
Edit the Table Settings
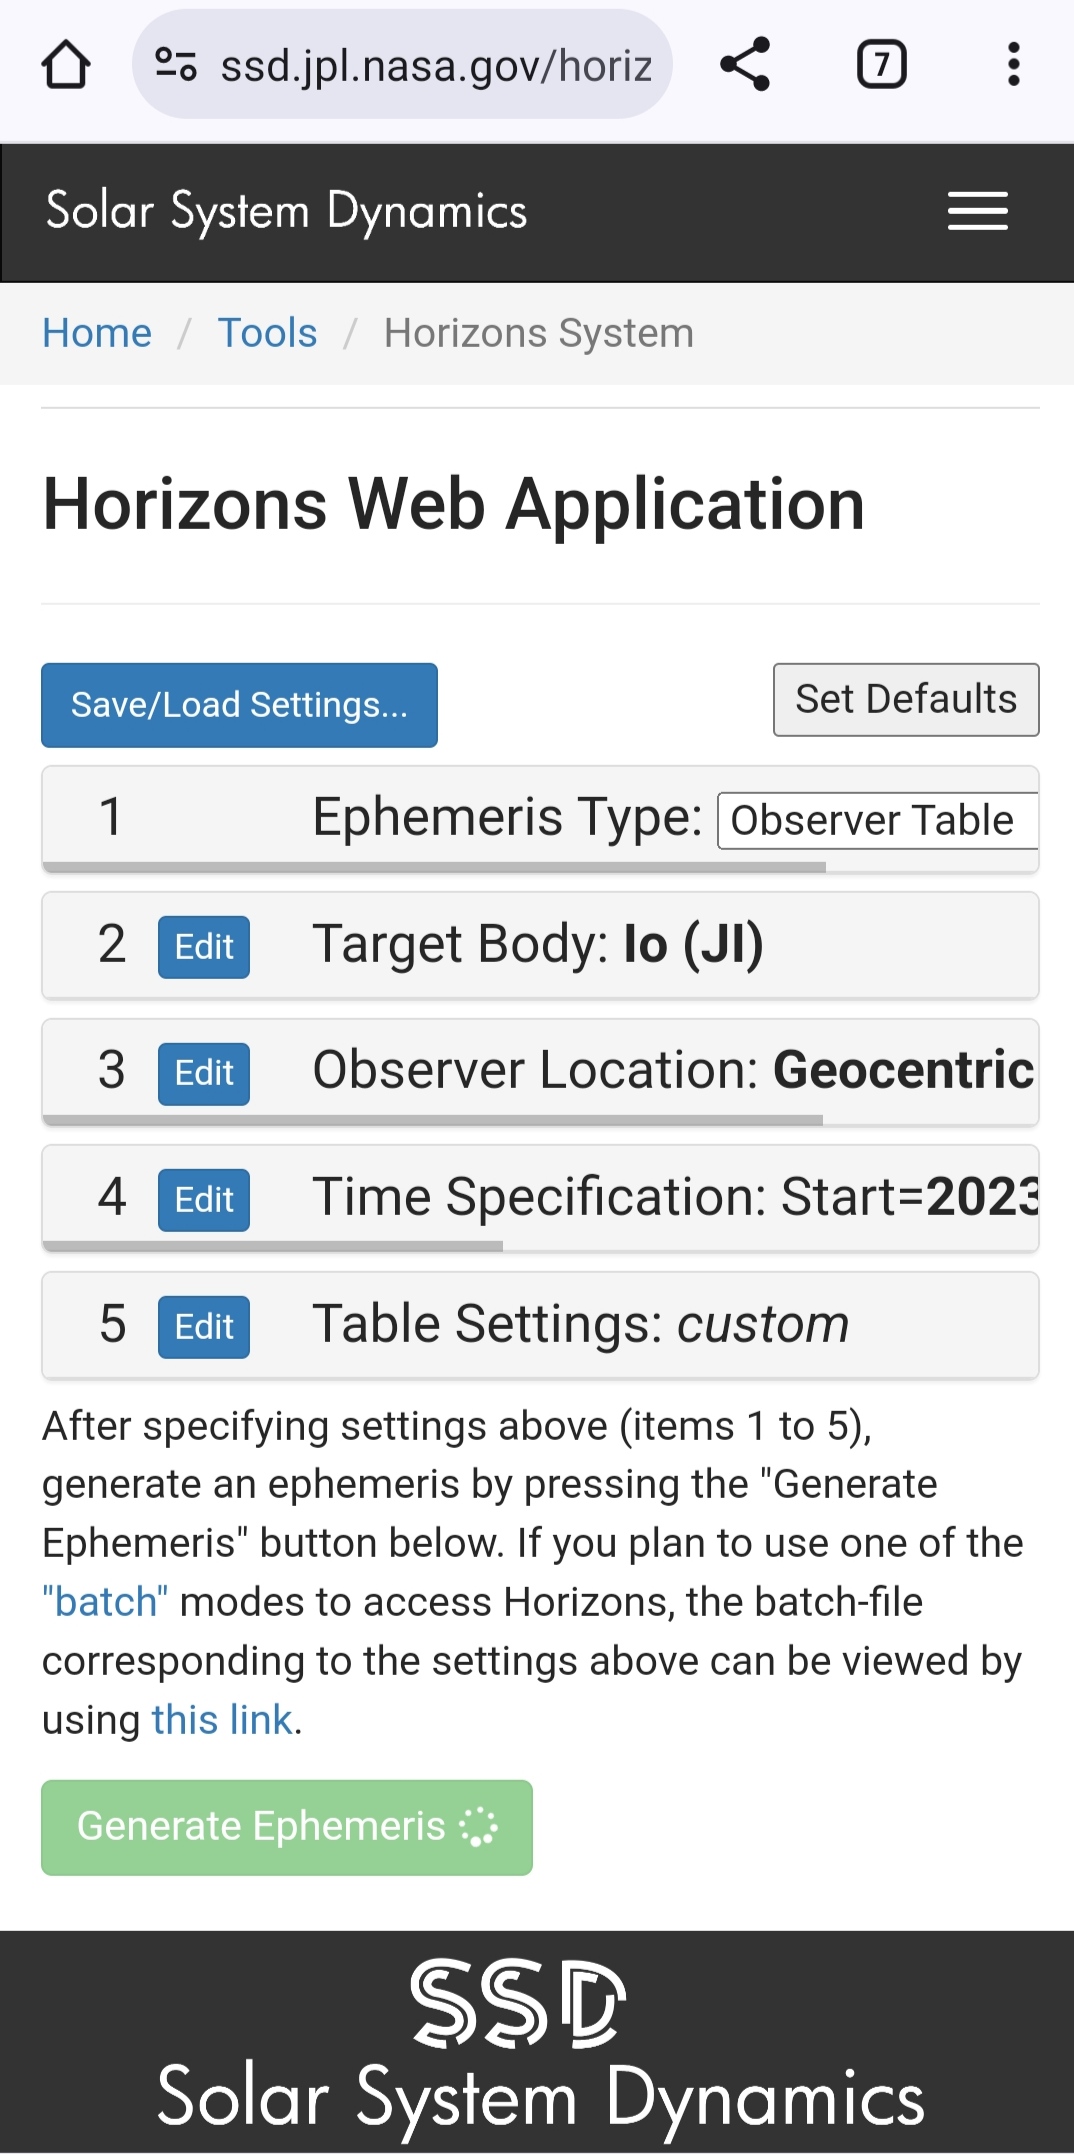(204, 1326)
